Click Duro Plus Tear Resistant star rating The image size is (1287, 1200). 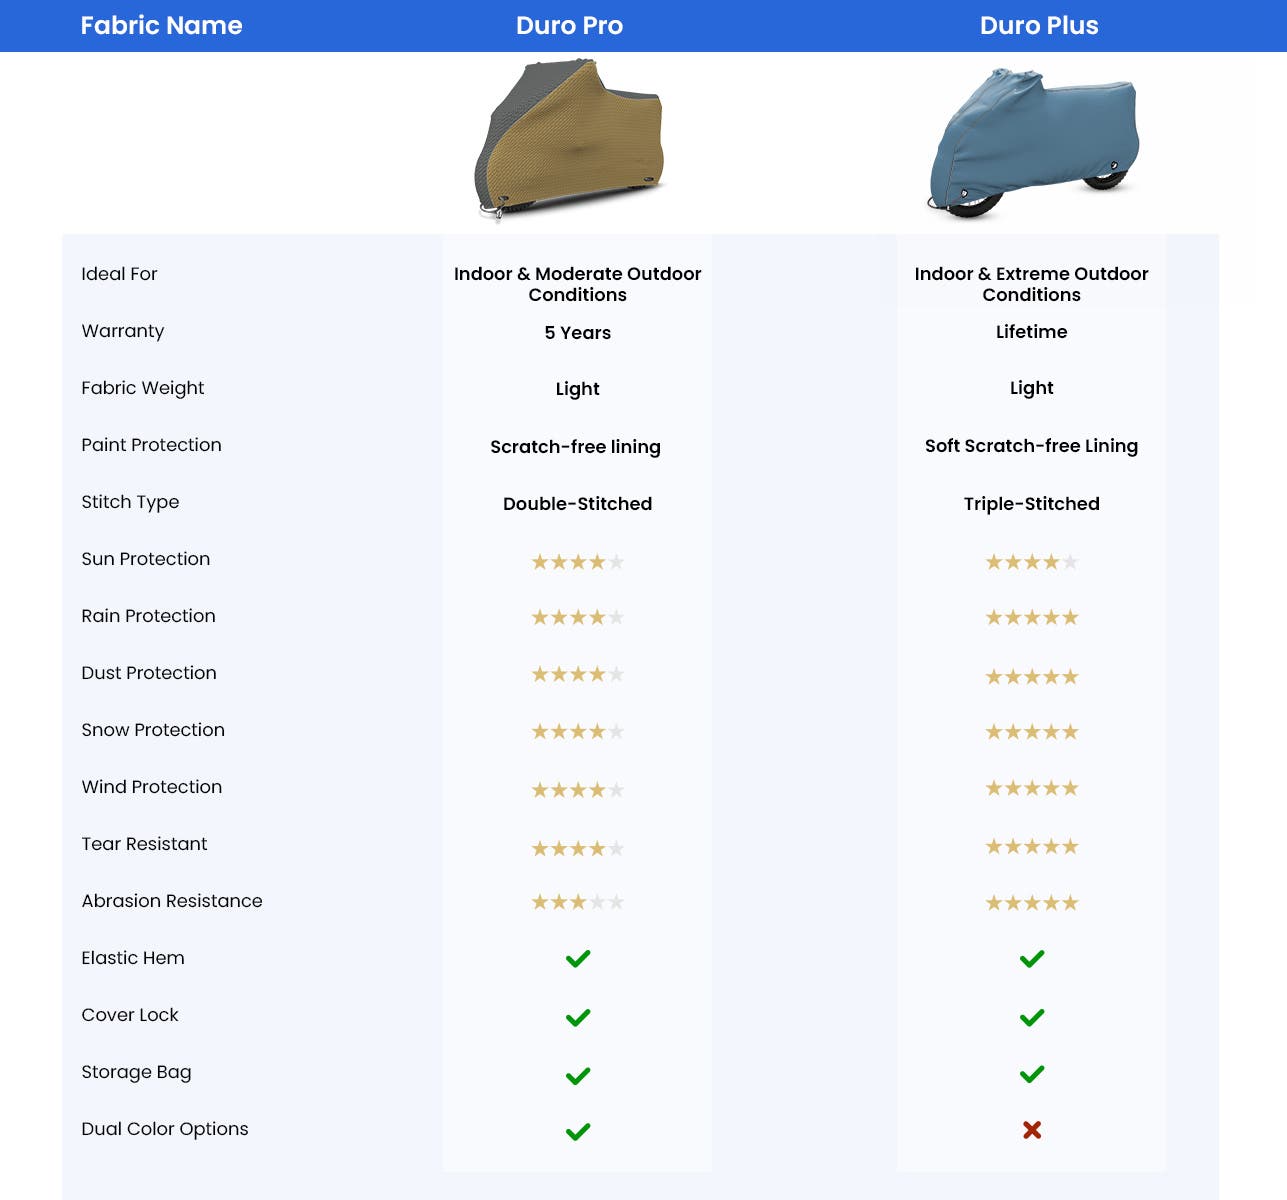pyautogui.click(x=1032, y=848)
